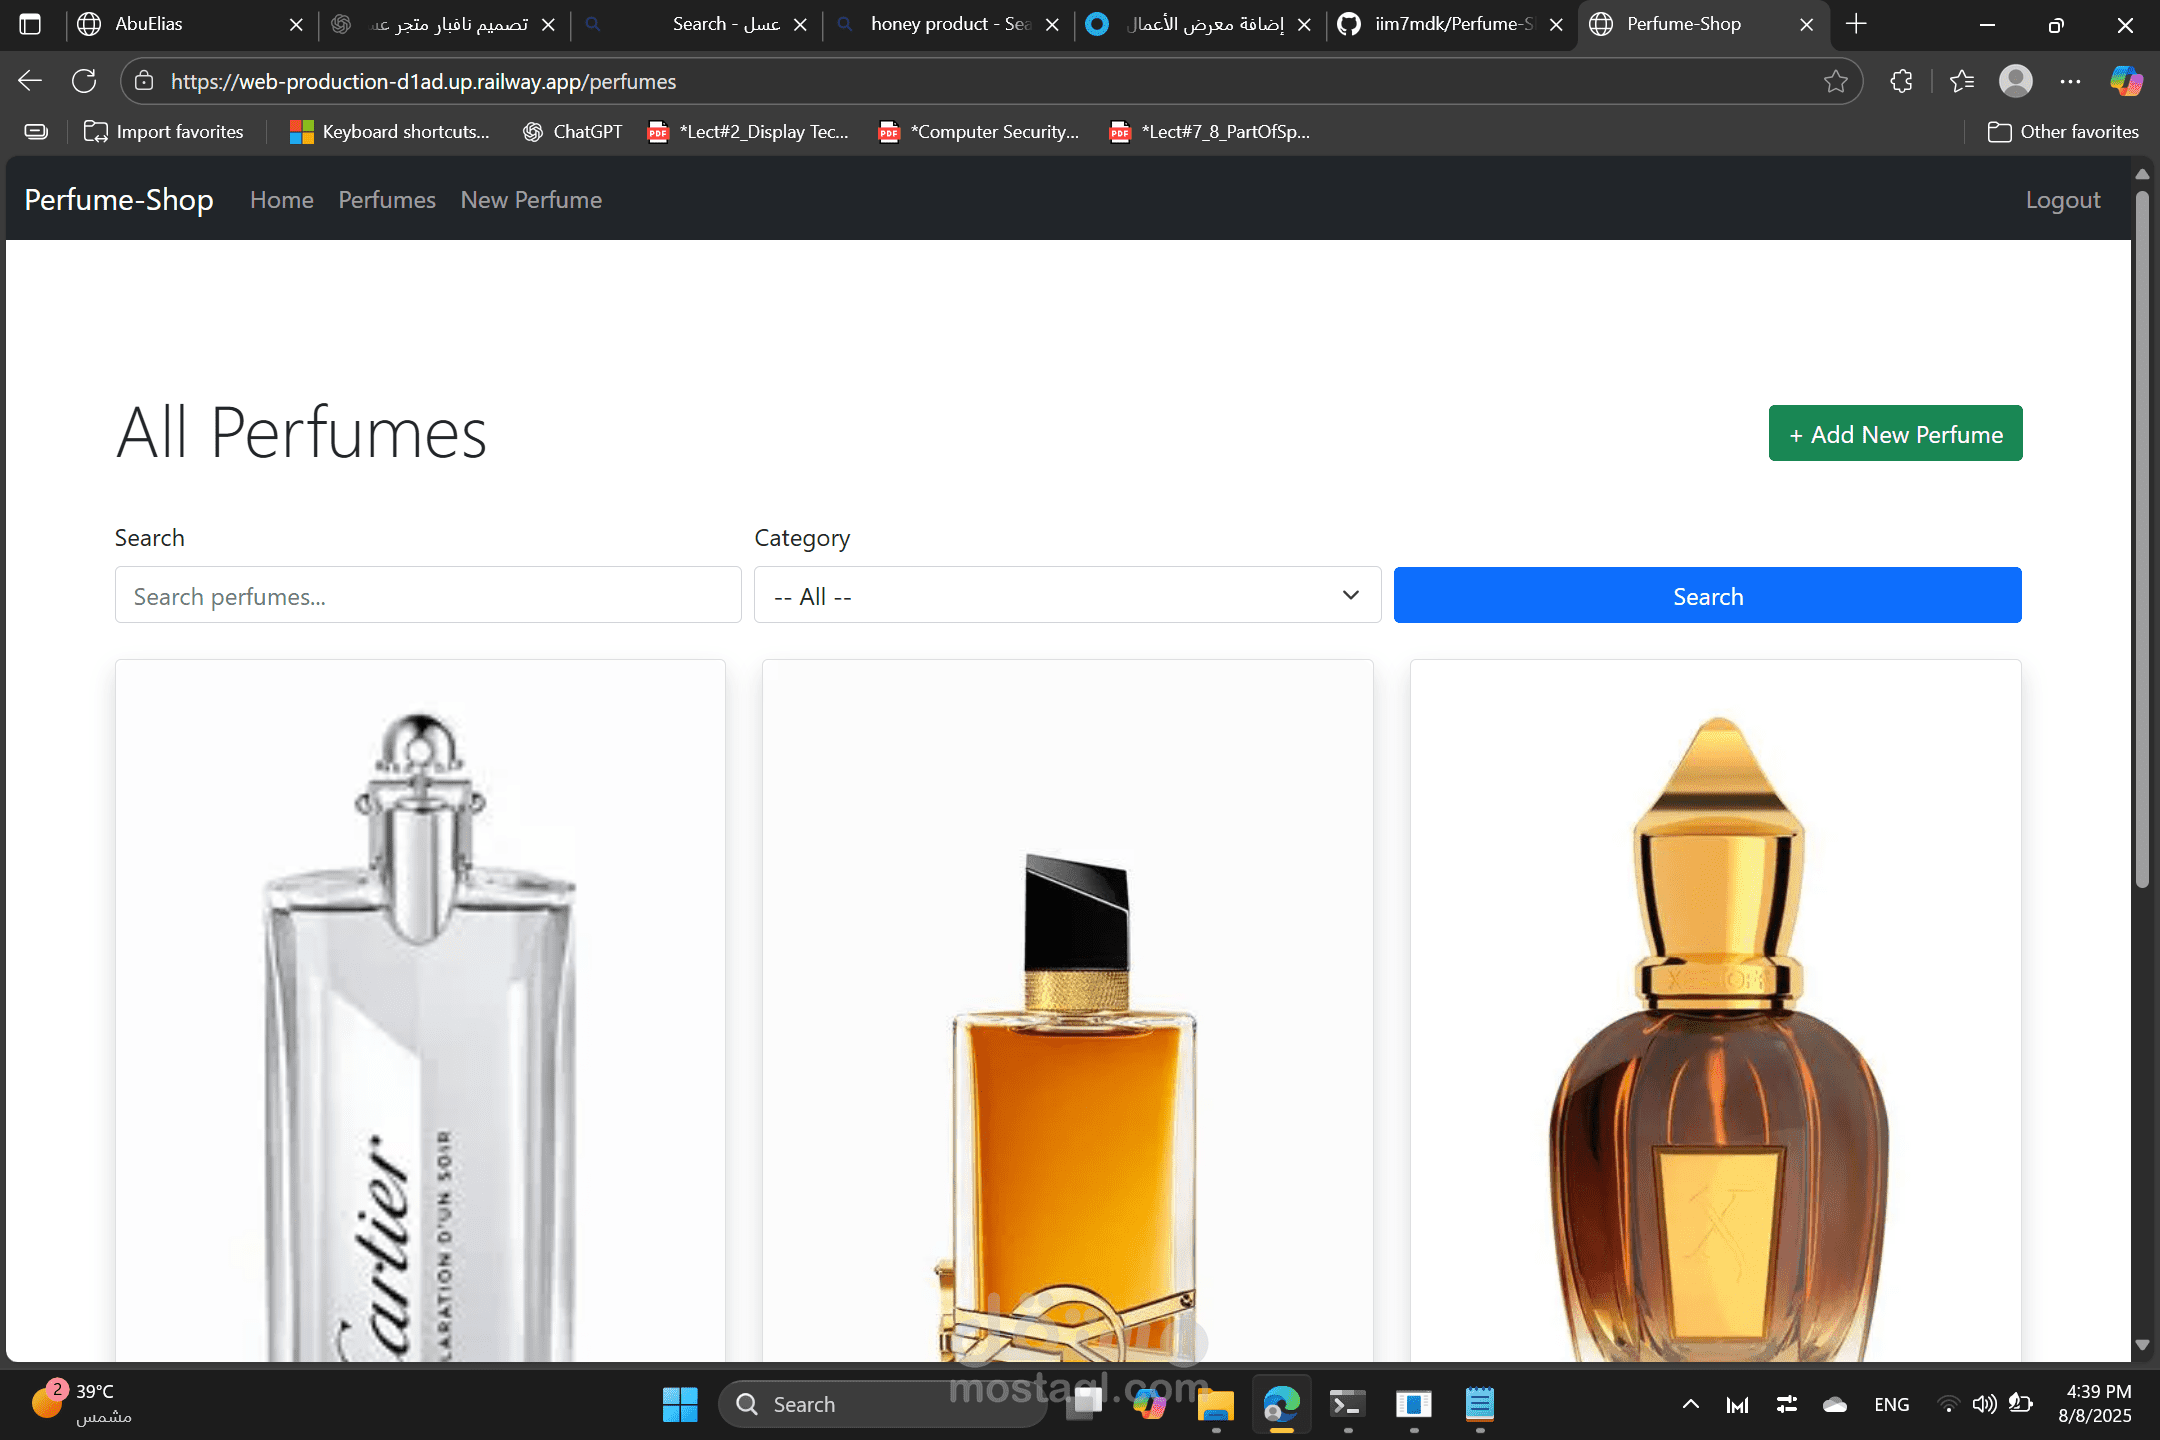Select the active Perfume-Shop tab

[x=1704, y=24]
